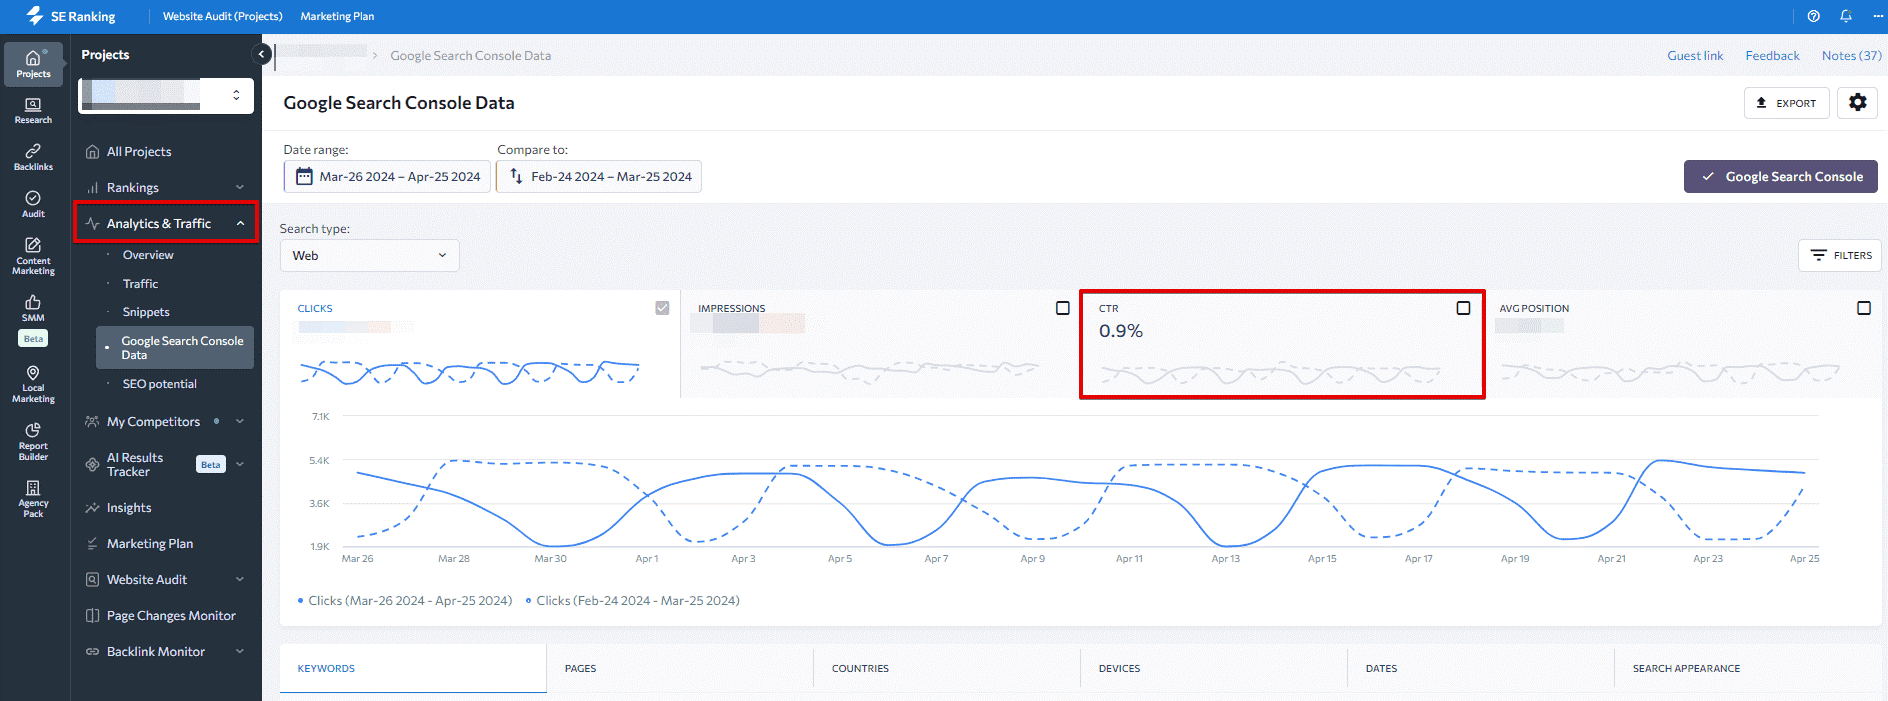
Task: Open the Guest link
Action: point(1695,55)
